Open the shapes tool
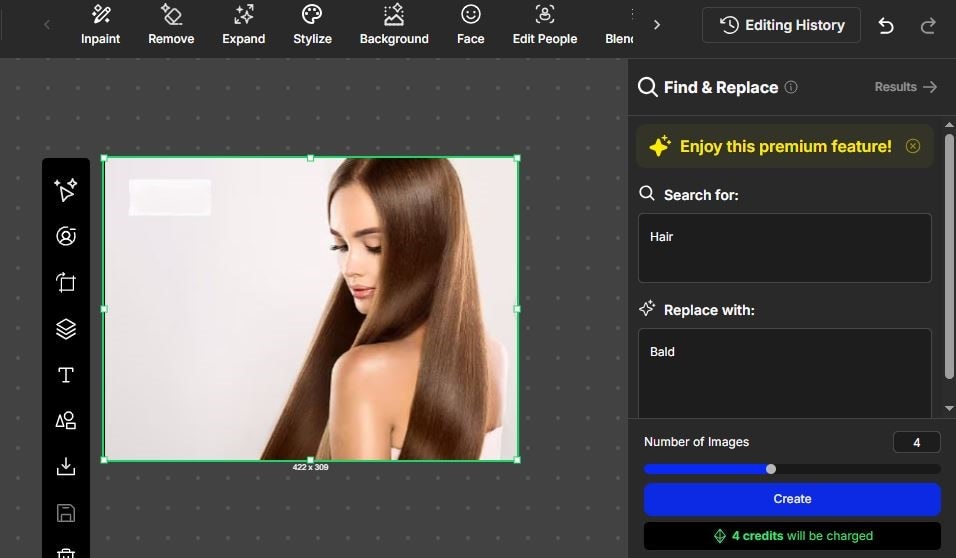The height and width of the screenshot is (558, 956). [x=66, y=421]
